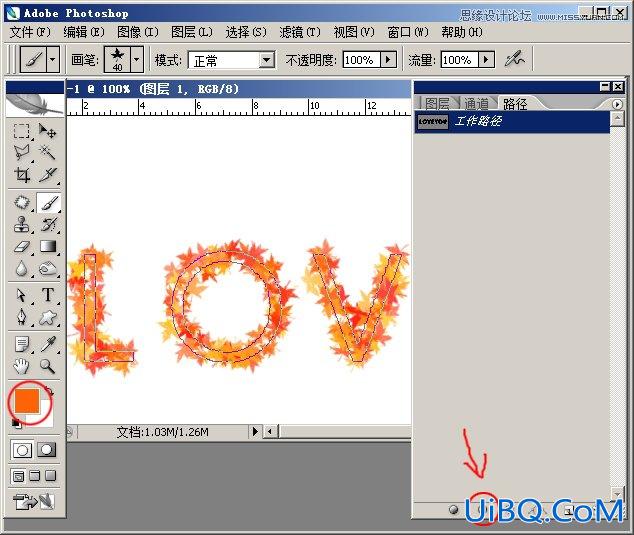634x535 pixels.
Task: Open brush preset picker arrow beside 40
Action: (137, 59)
